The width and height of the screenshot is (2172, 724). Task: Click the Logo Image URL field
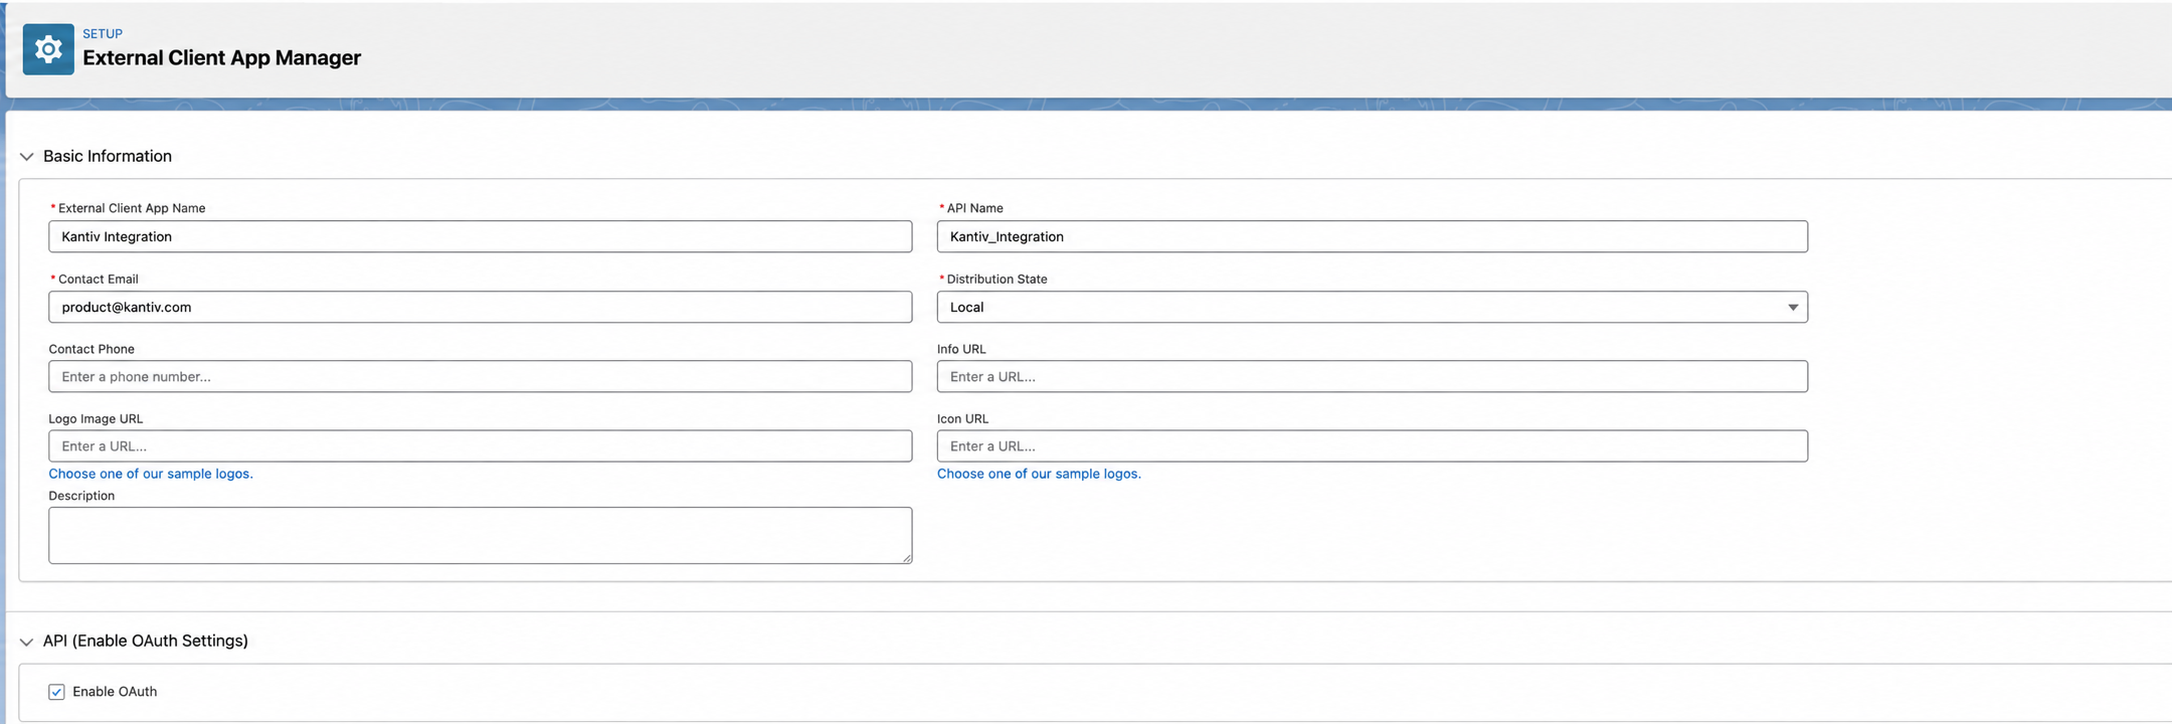[480, 446]
